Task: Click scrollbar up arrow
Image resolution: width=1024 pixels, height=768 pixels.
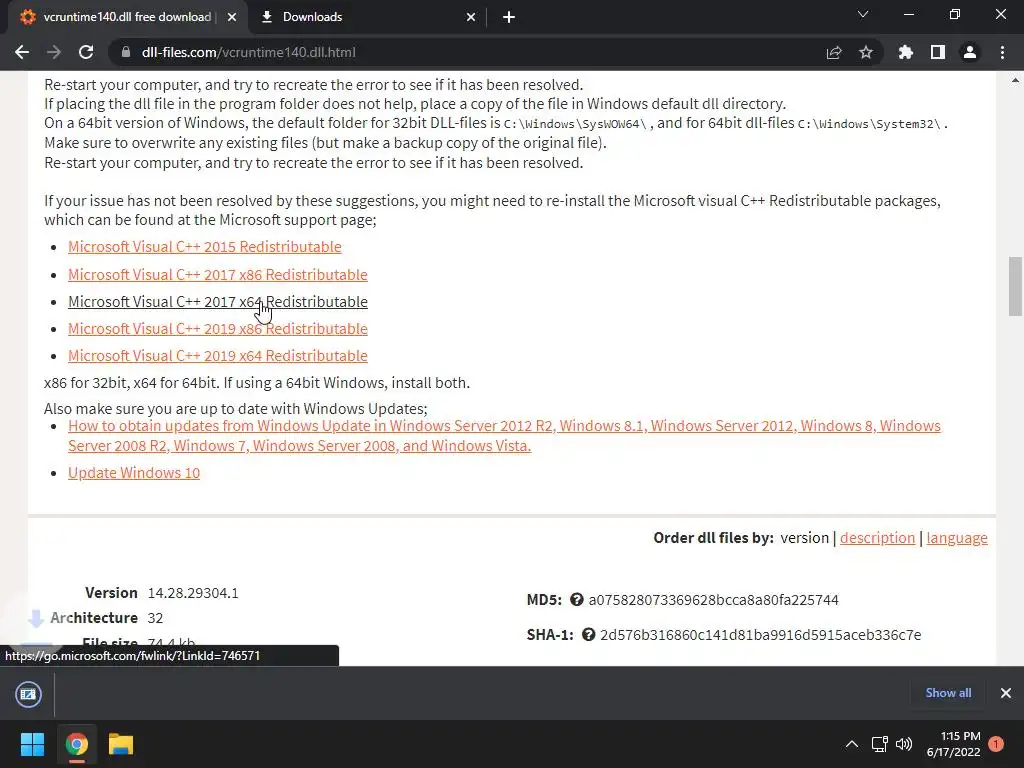Action: [x=1015, y=80]
